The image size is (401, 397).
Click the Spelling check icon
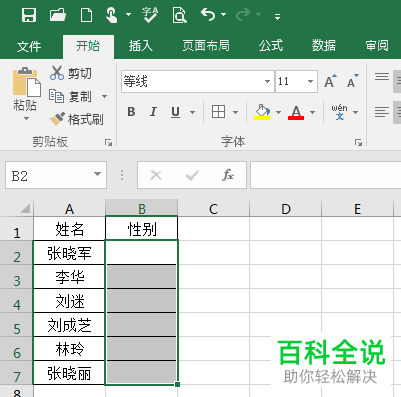coord(150,15)
